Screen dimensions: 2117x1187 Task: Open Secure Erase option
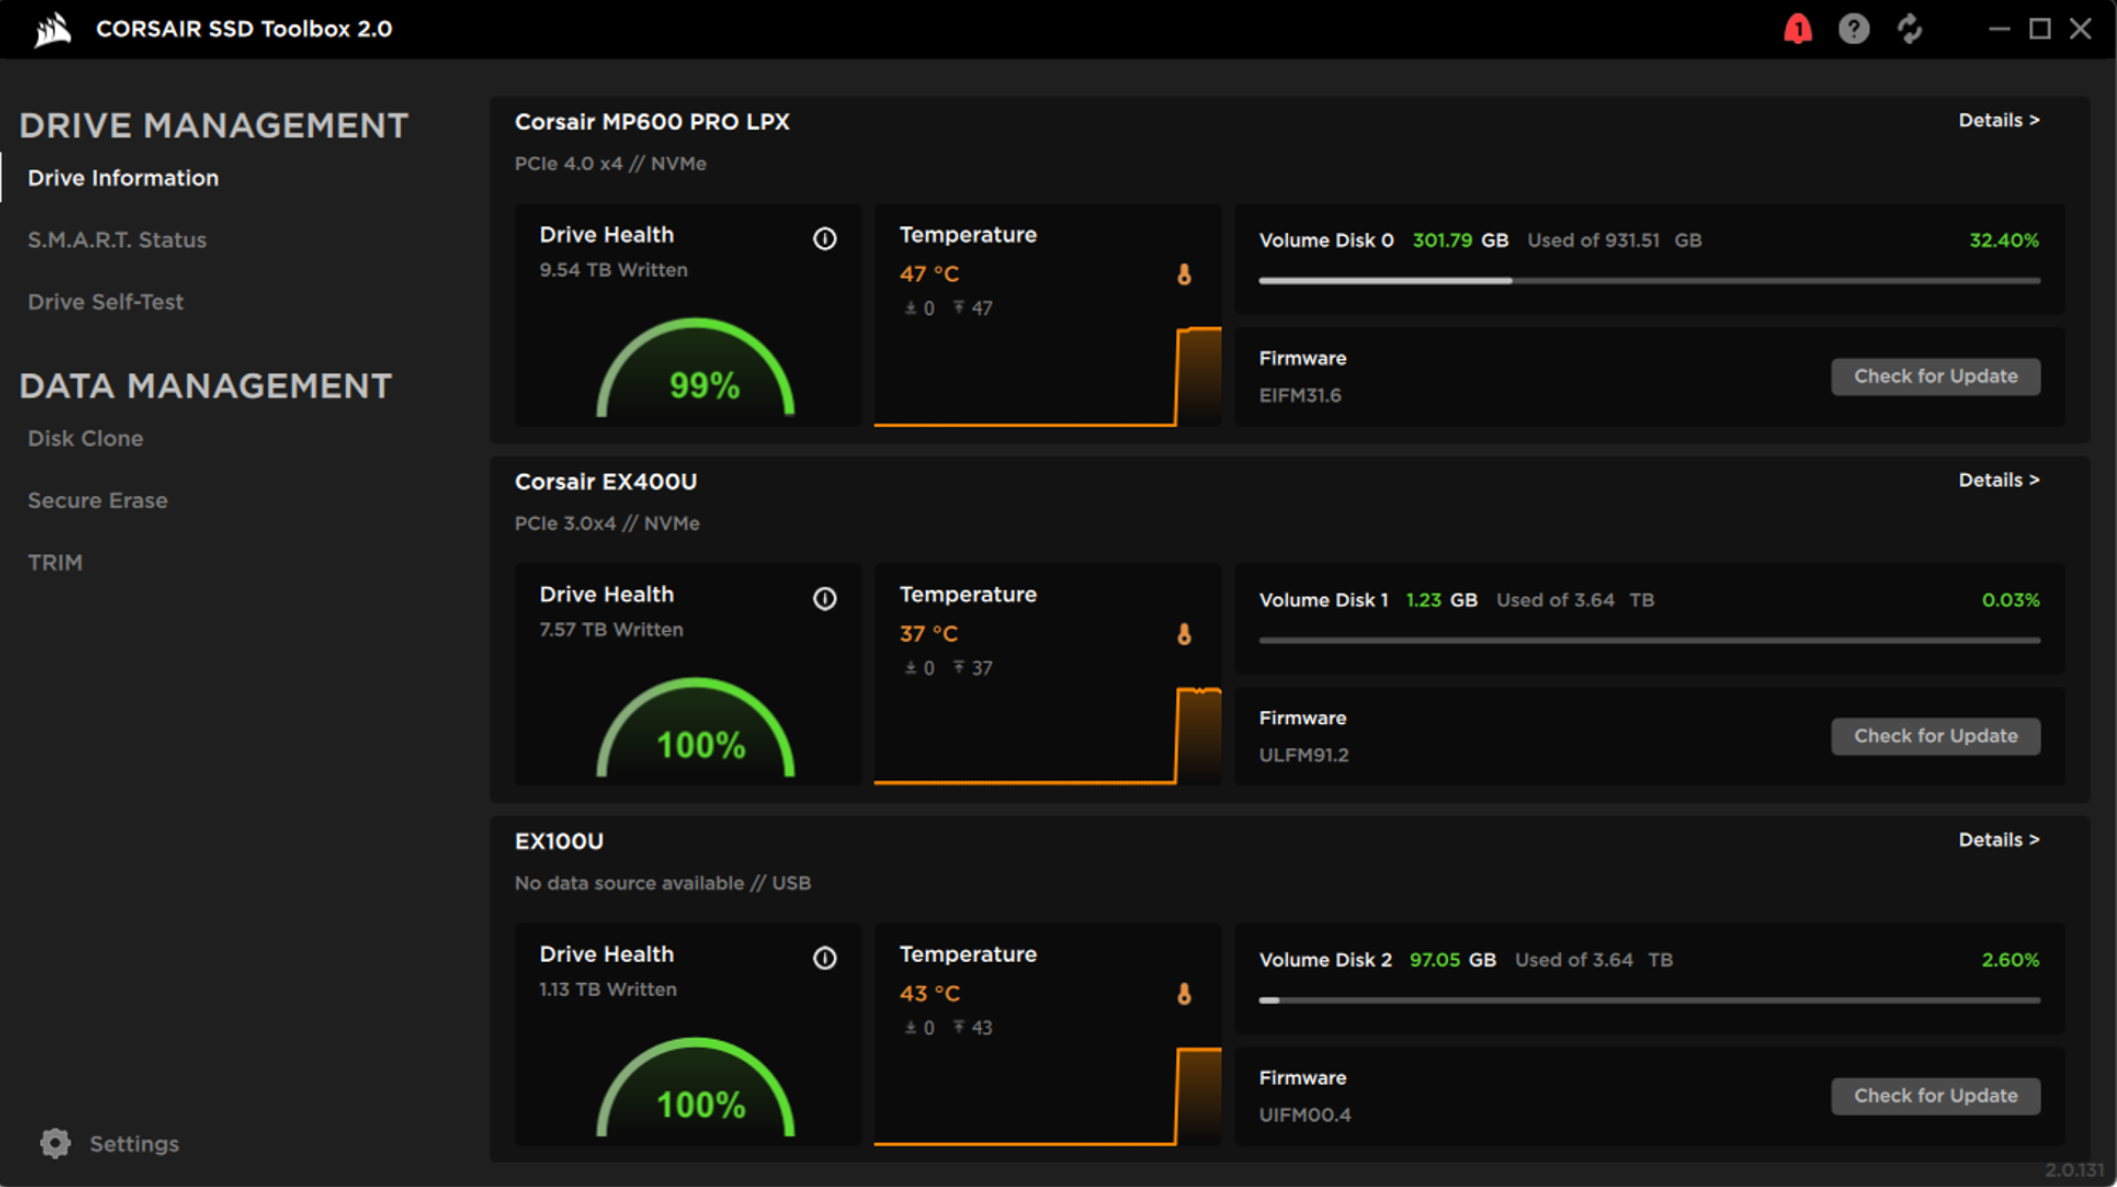tap(97, 501)
